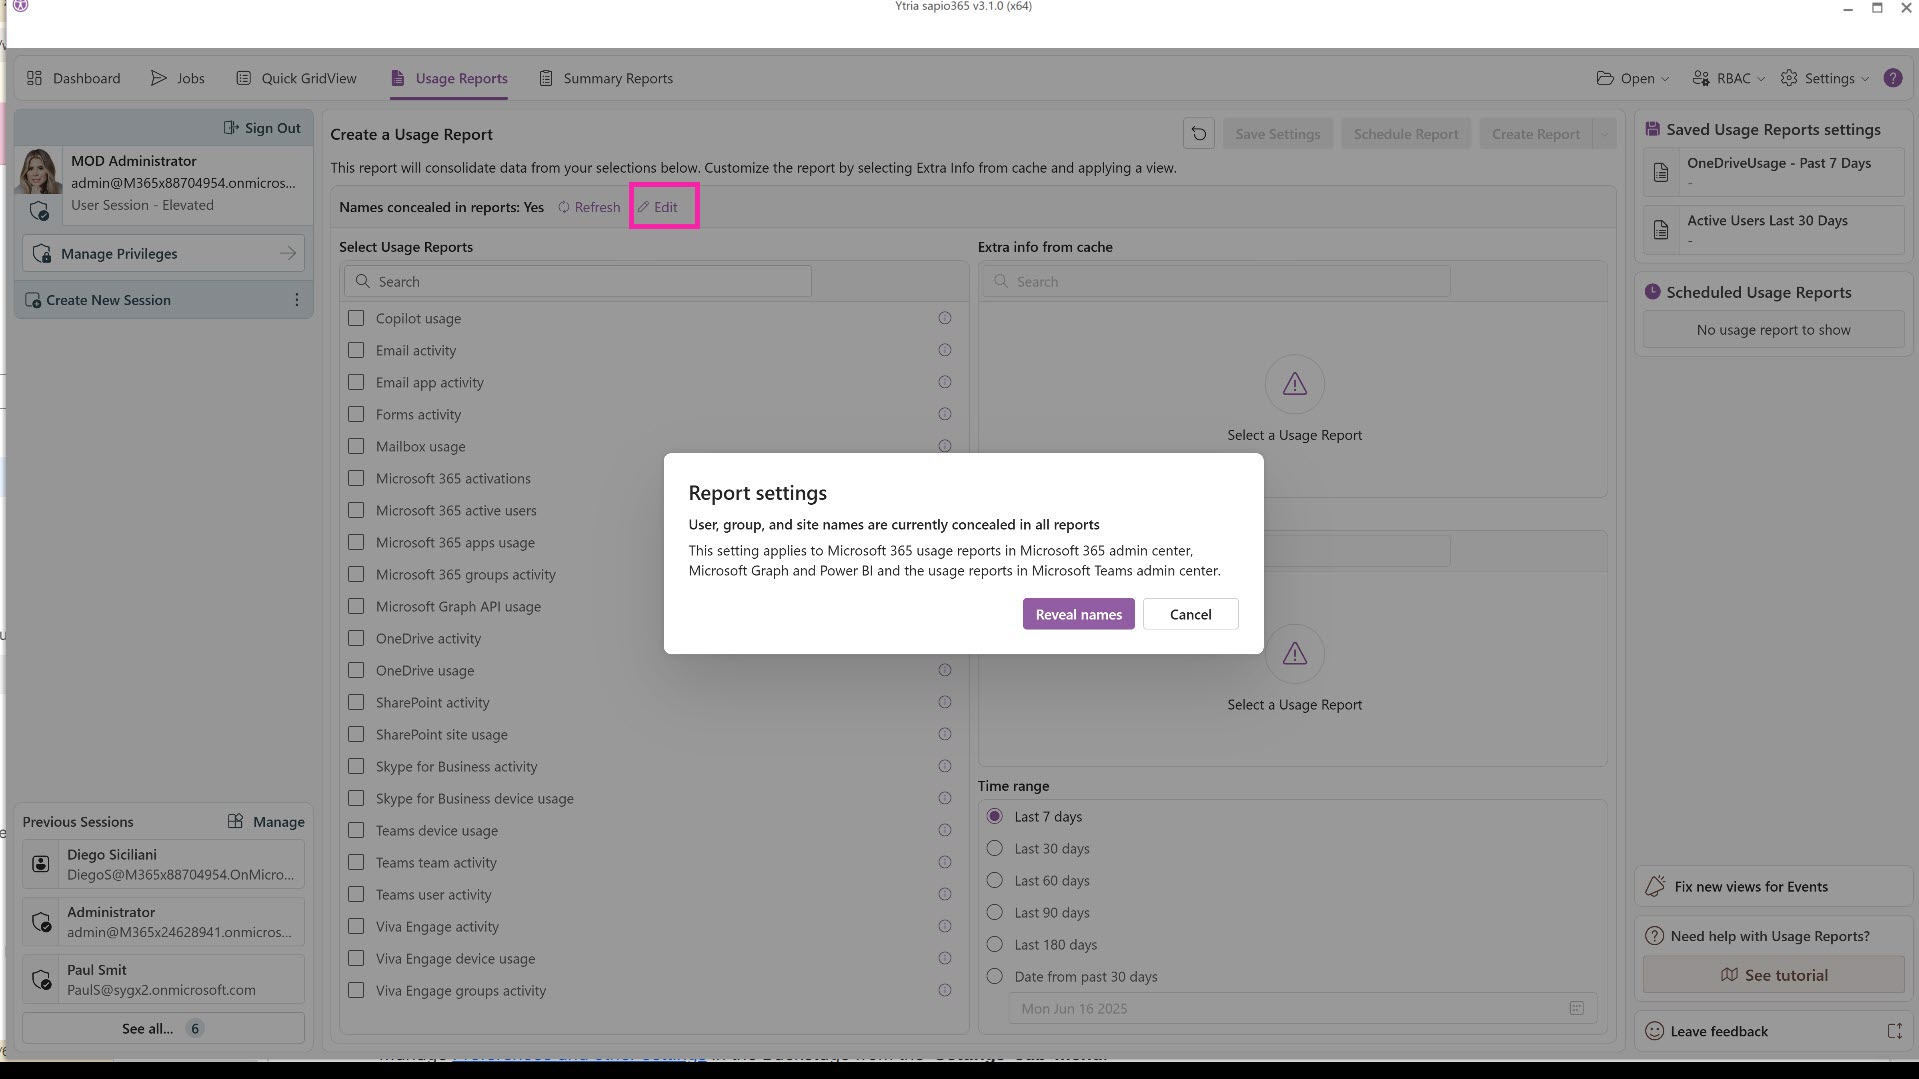Open the three-dot menu beside Create New Session
This screenshot has width=1919, height=1079.
tap(296, 300)
